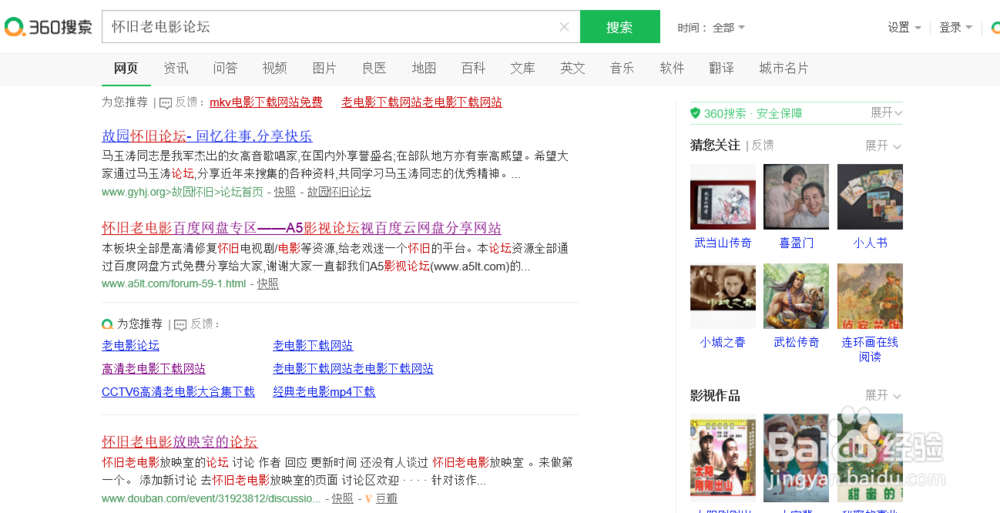Click the 360搜索 logo
This screenshot has width=1000, height=513.
tap(47, 27)
